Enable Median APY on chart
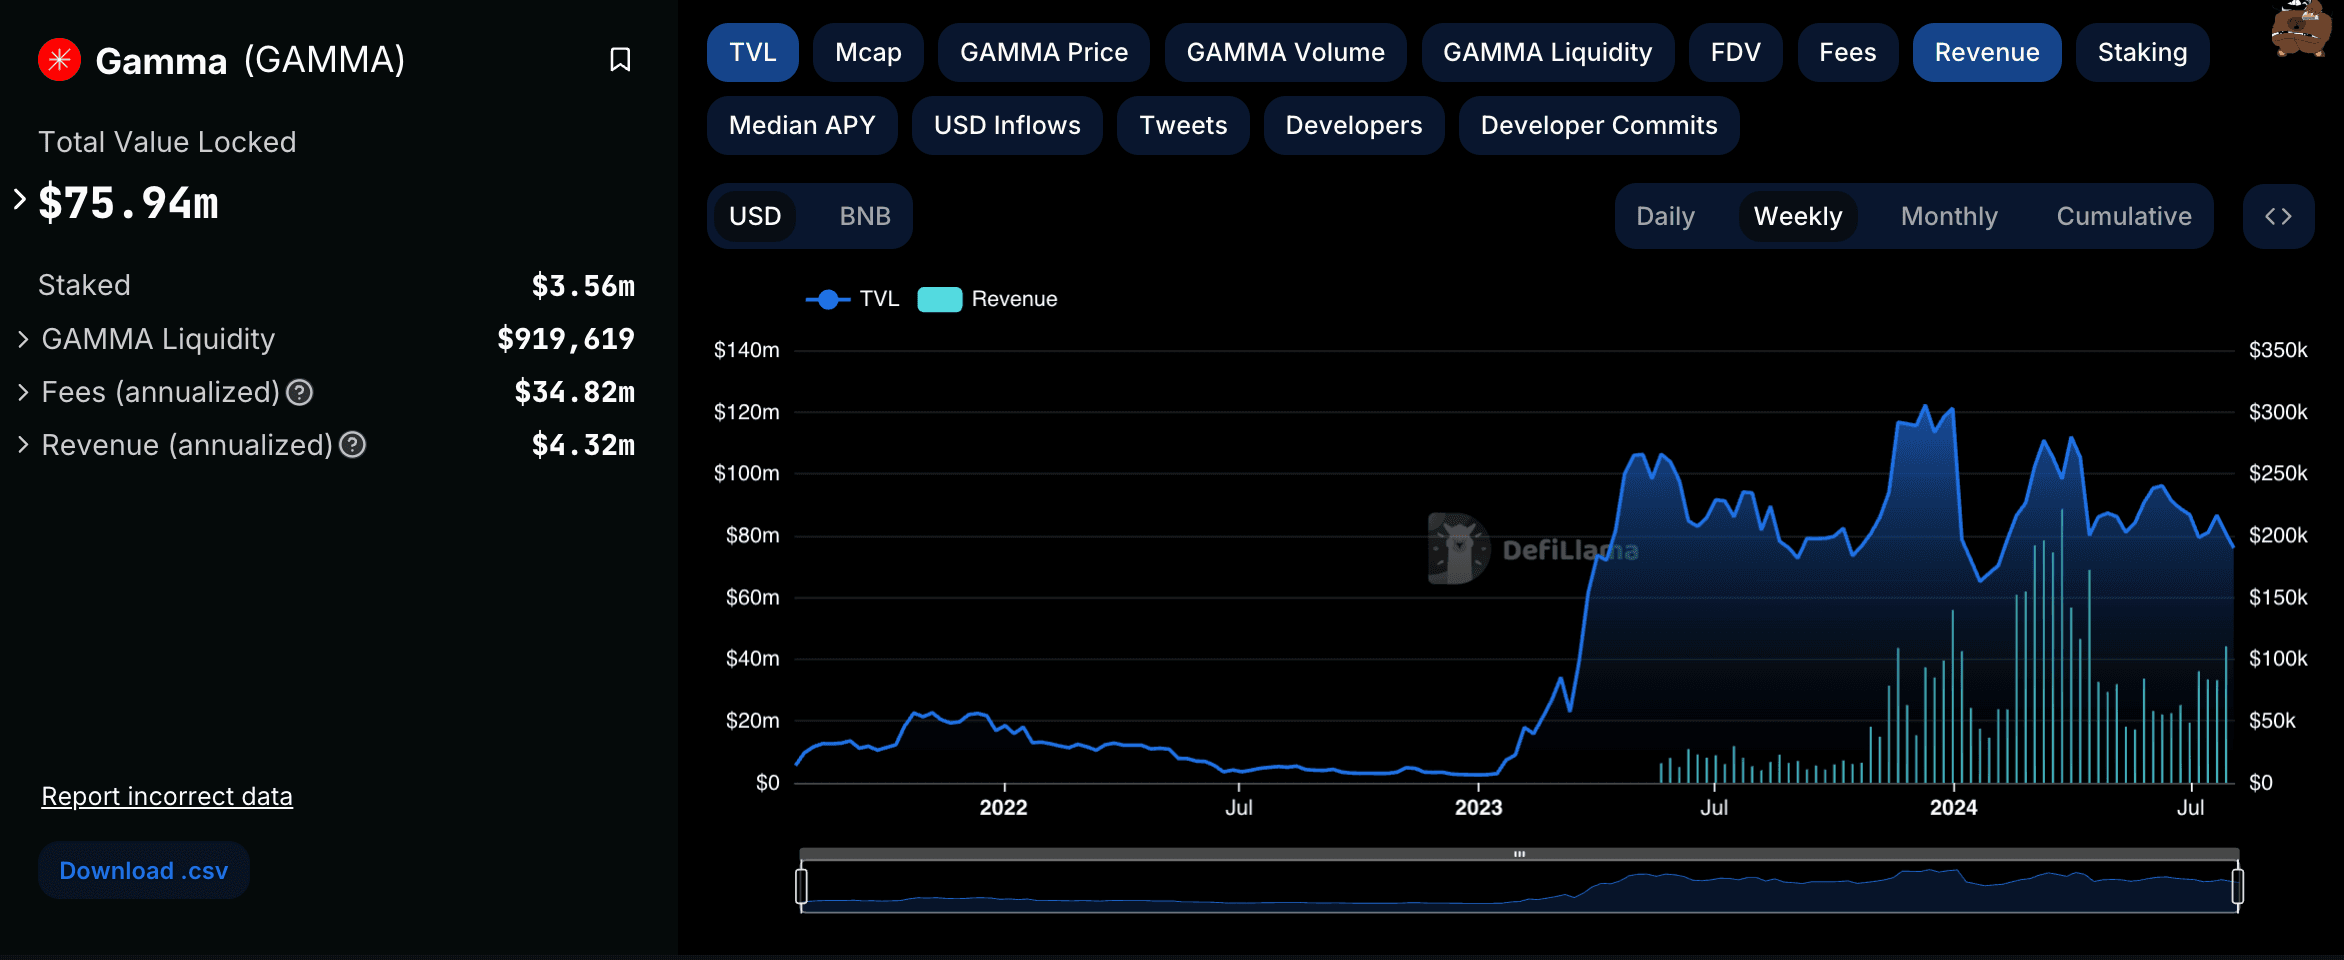 tap(802, 125)
